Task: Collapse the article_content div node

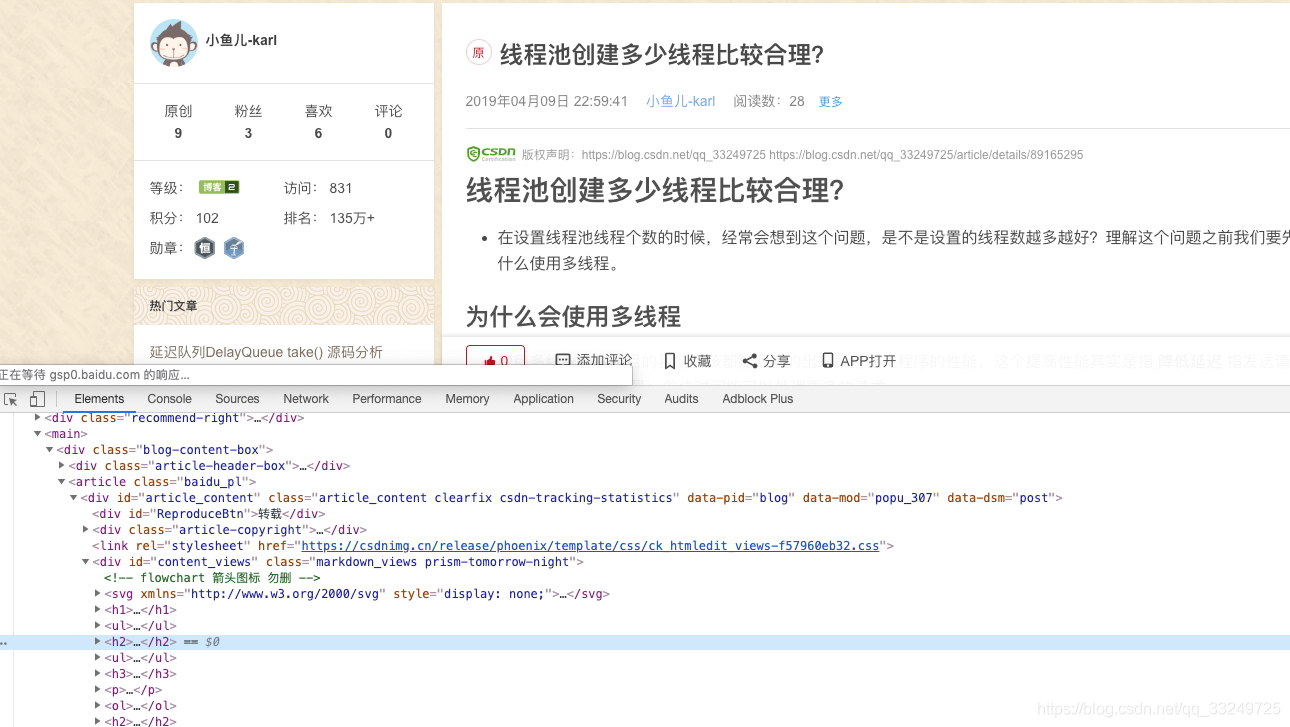Action: (74, 498)
